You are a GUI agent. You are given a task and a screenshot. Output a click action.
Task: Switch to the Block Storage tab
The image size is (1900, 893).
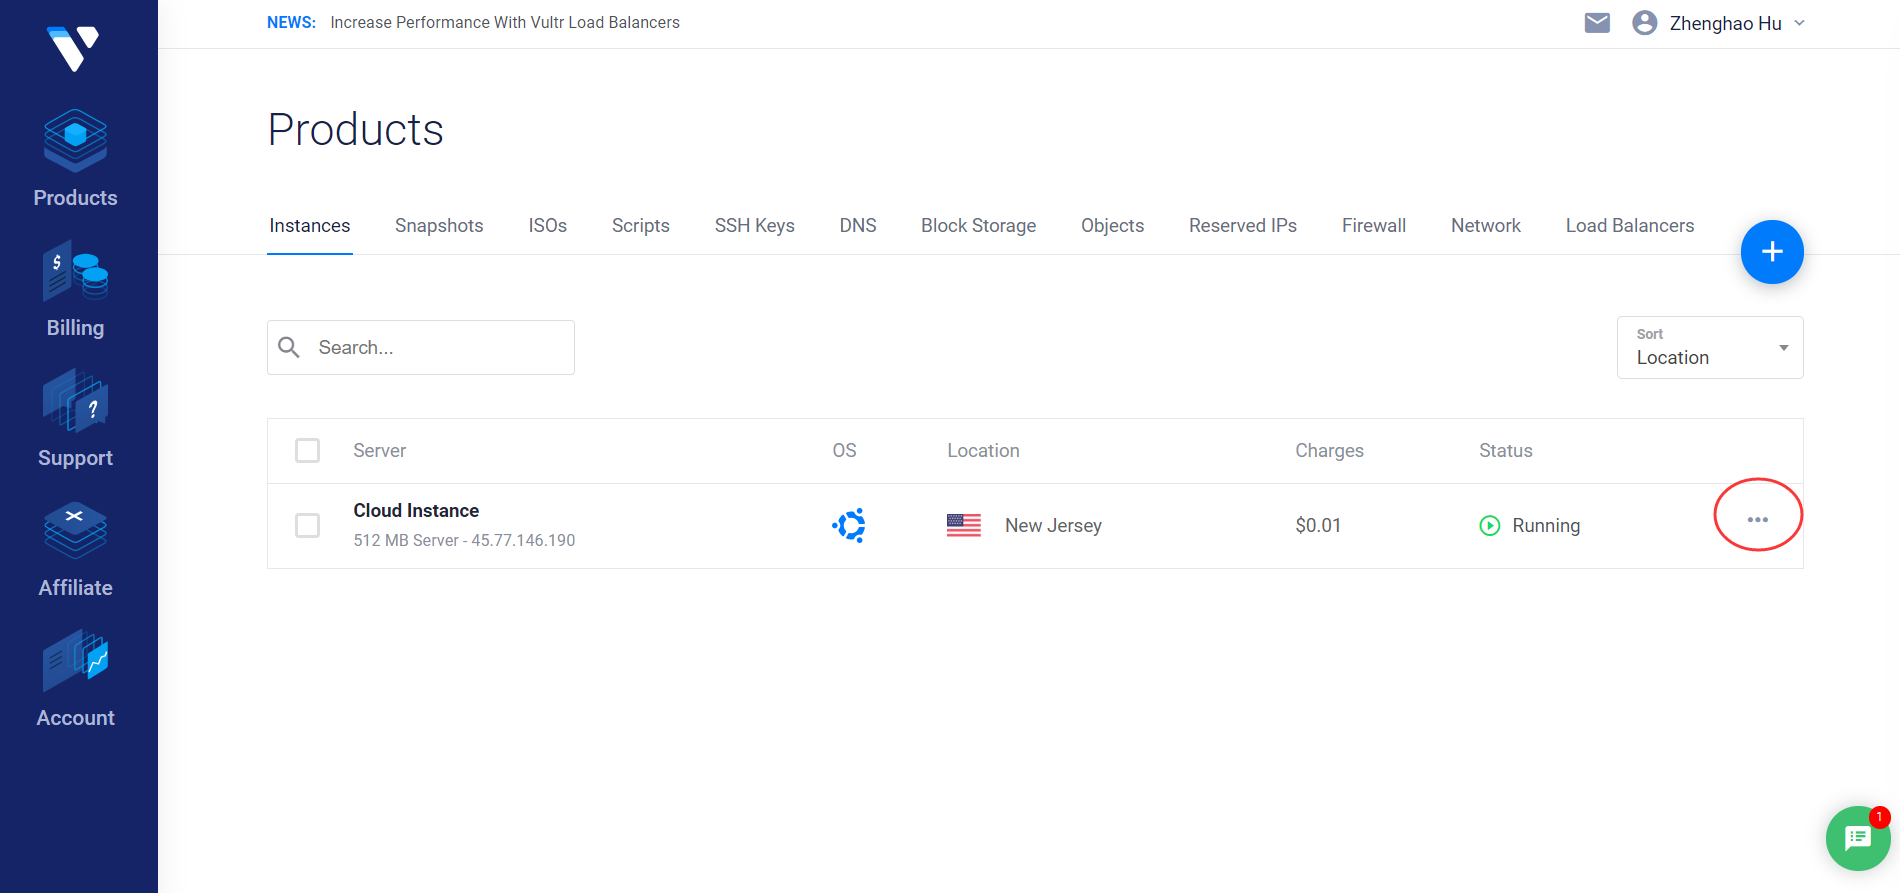point(979,226)
